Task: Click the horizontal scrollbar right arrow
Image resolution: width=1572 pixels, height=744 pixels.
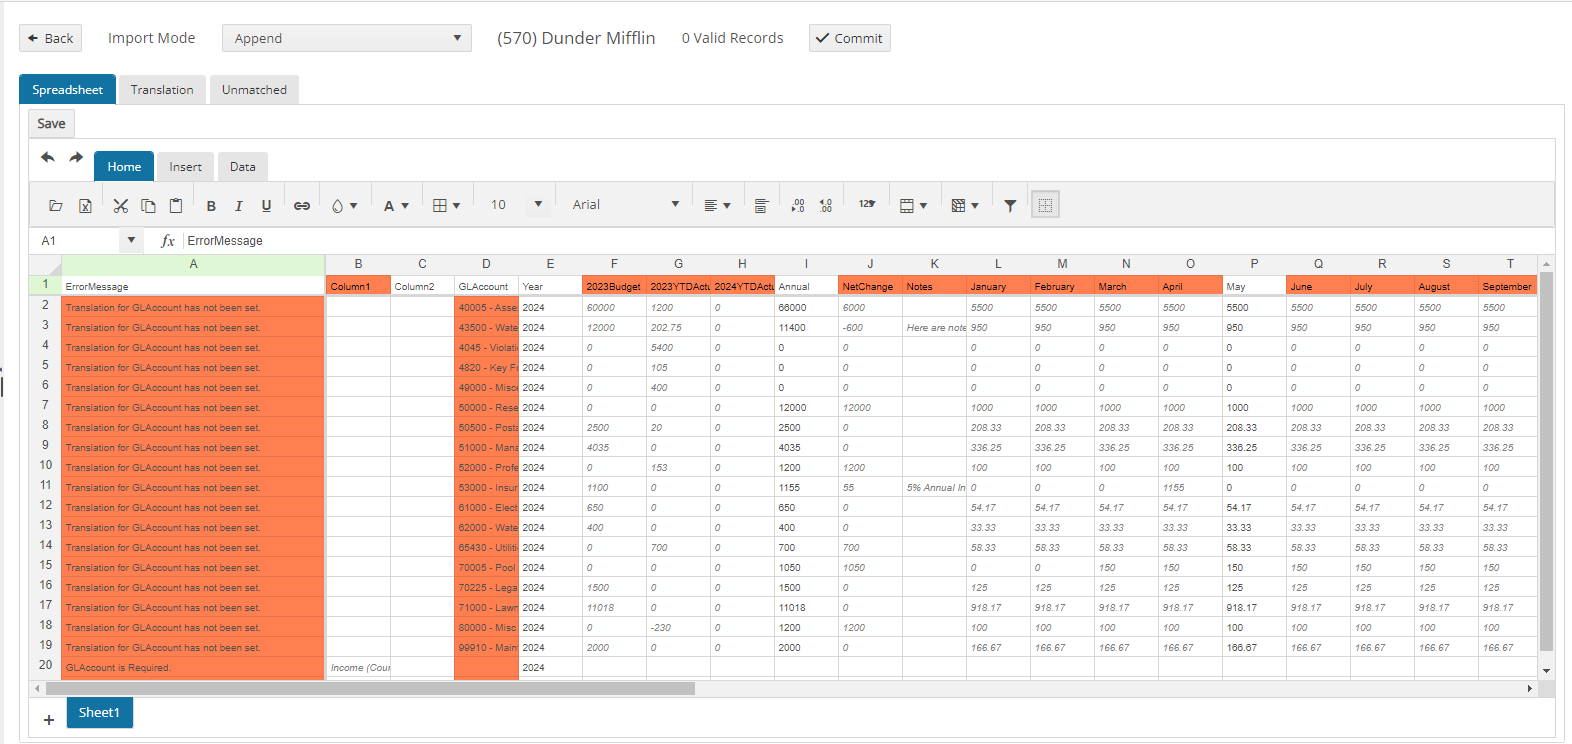Action: (x=1529, y=689)
